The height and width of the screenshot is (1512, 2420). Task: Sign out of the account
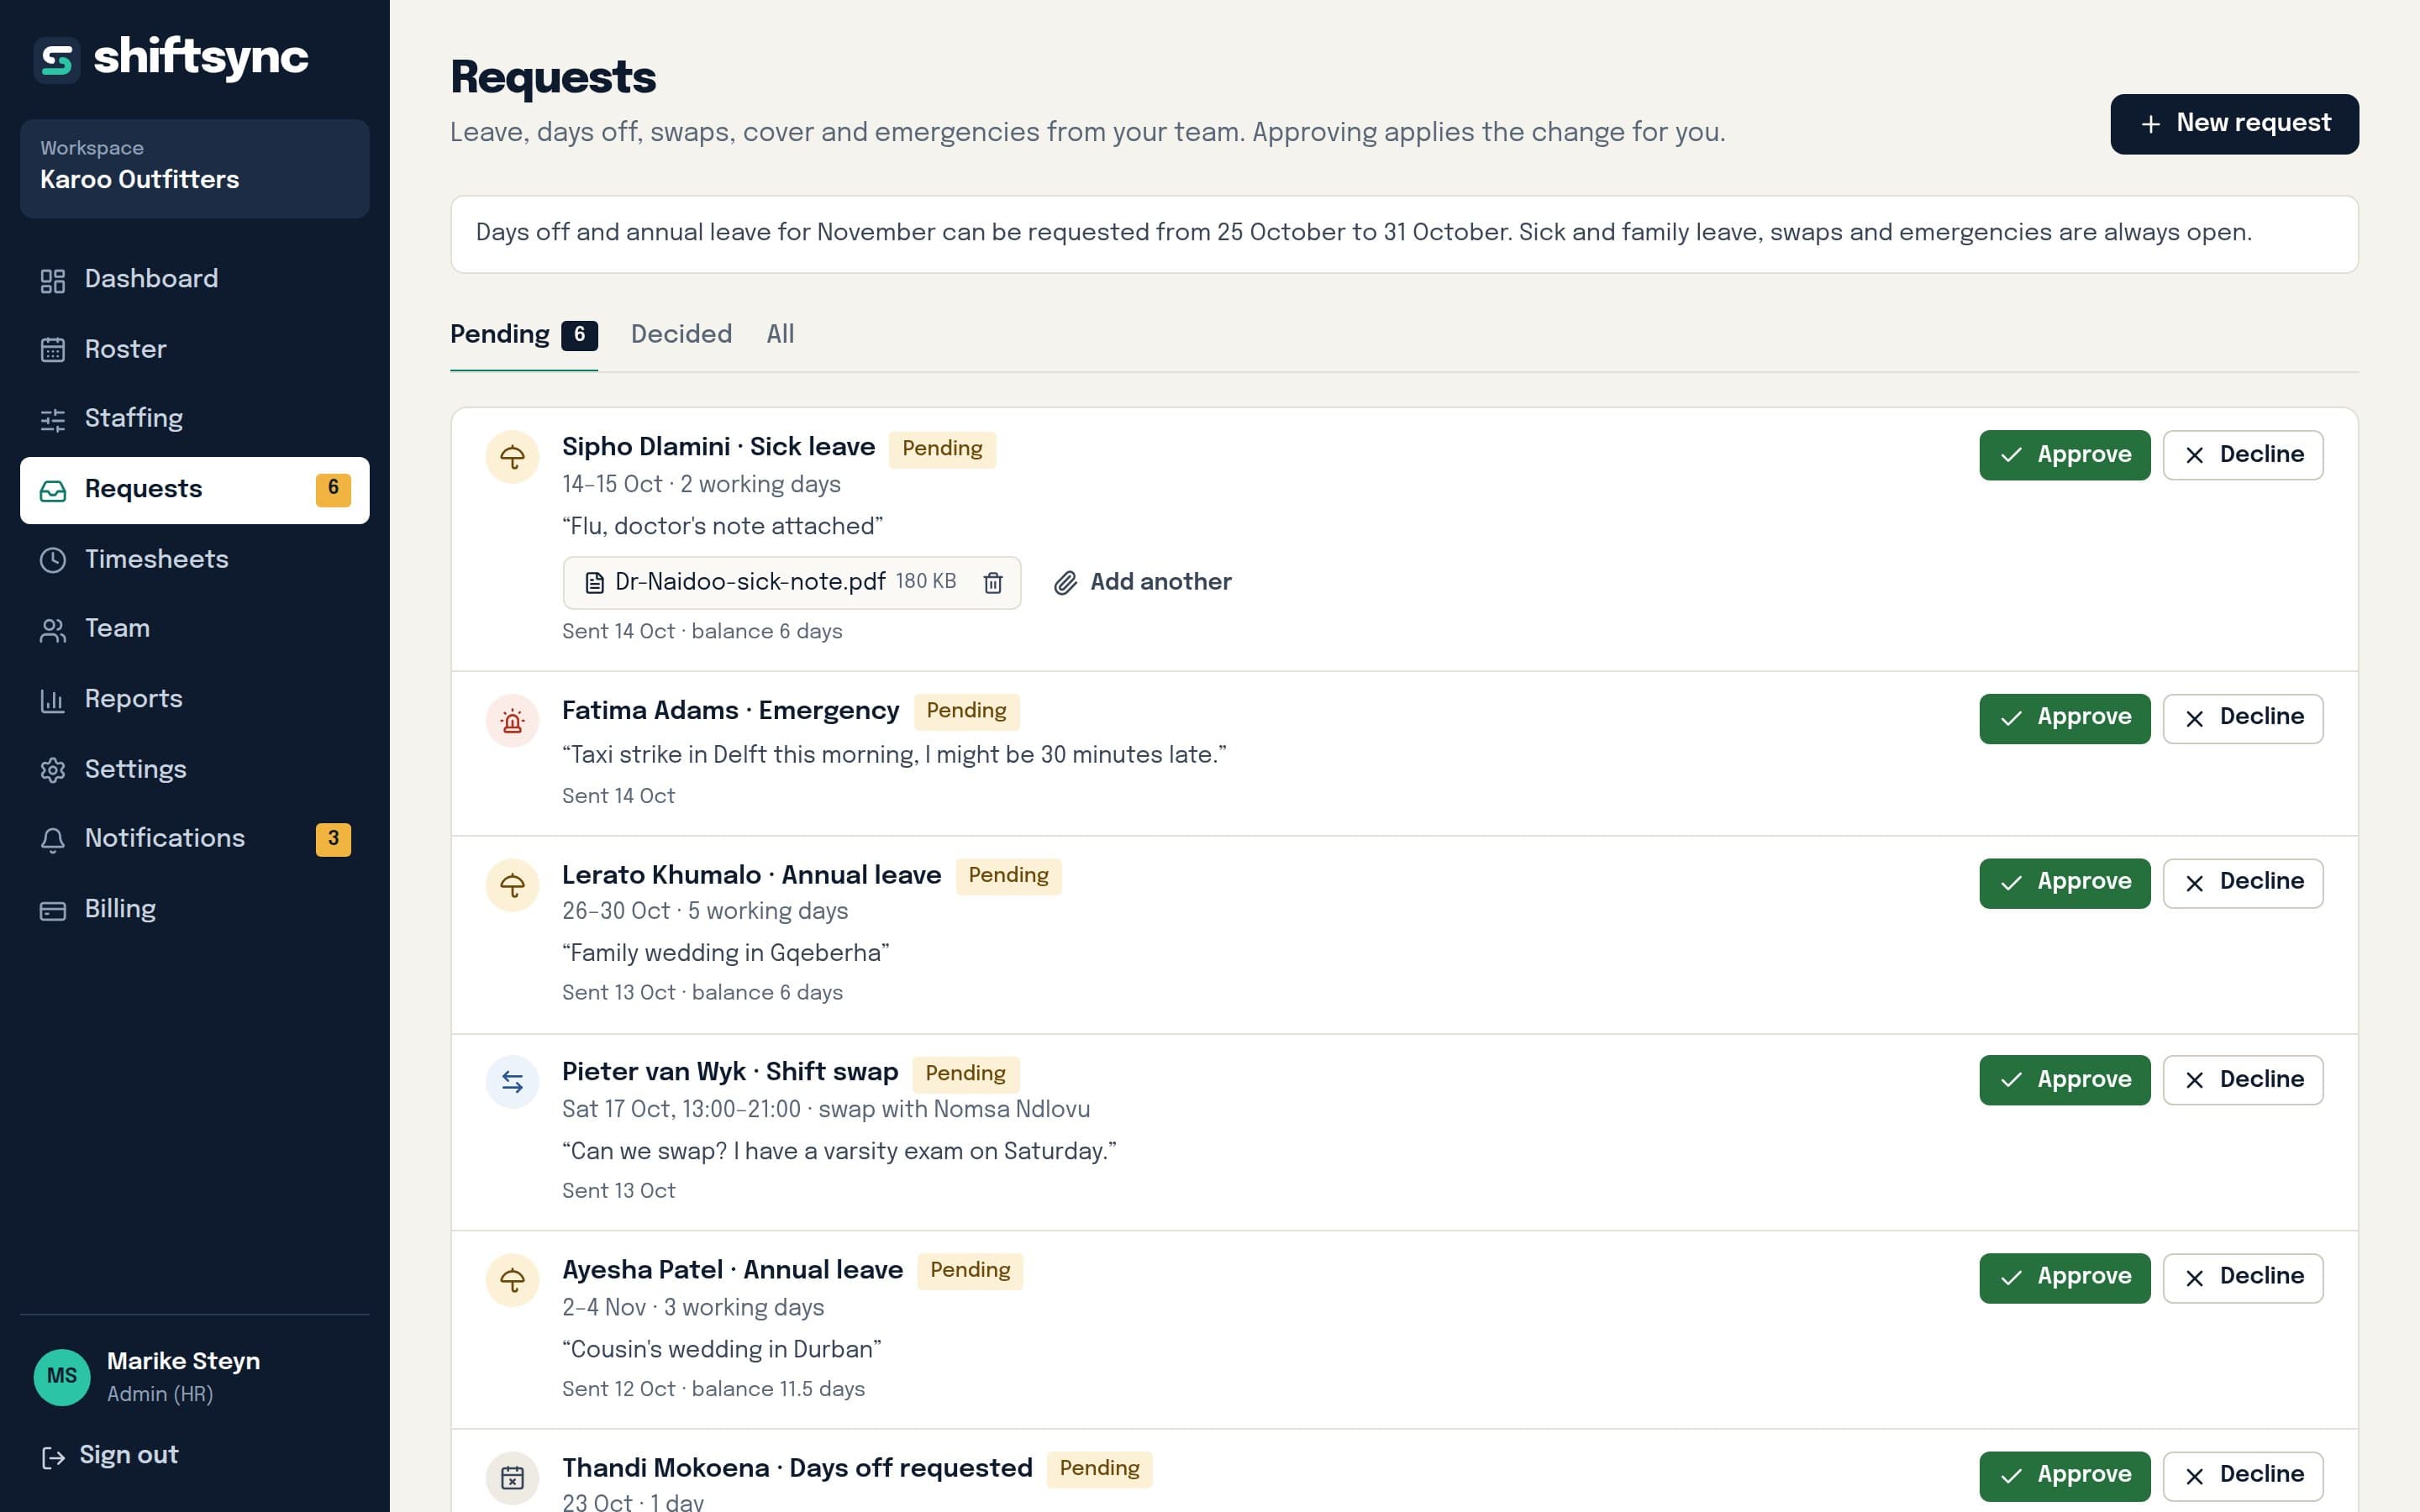tap(109, 1456)
